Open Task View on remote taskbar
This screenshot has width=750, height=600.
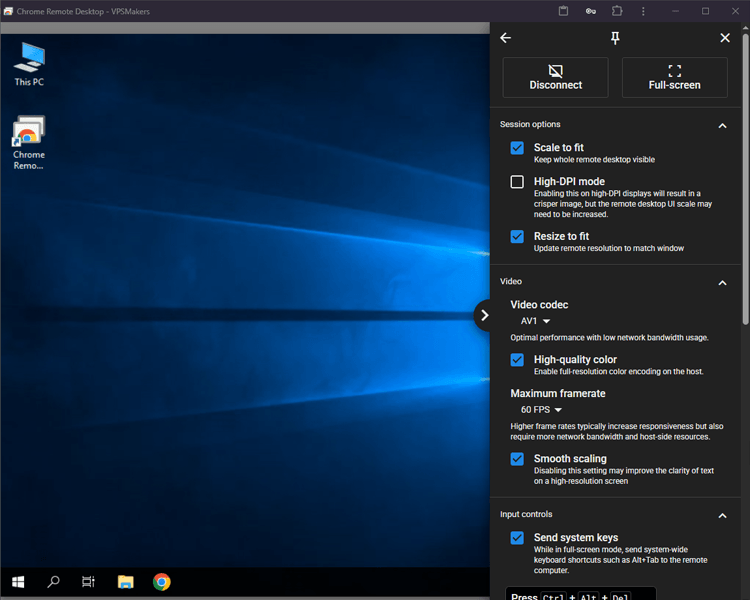88,582
